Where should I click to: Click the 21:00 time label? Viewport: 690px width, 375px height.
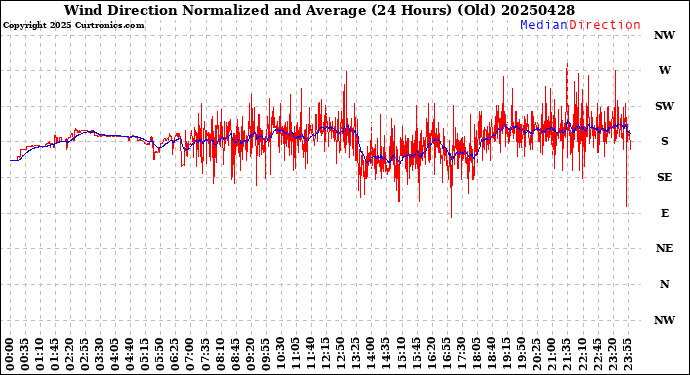tap(551, 354)
